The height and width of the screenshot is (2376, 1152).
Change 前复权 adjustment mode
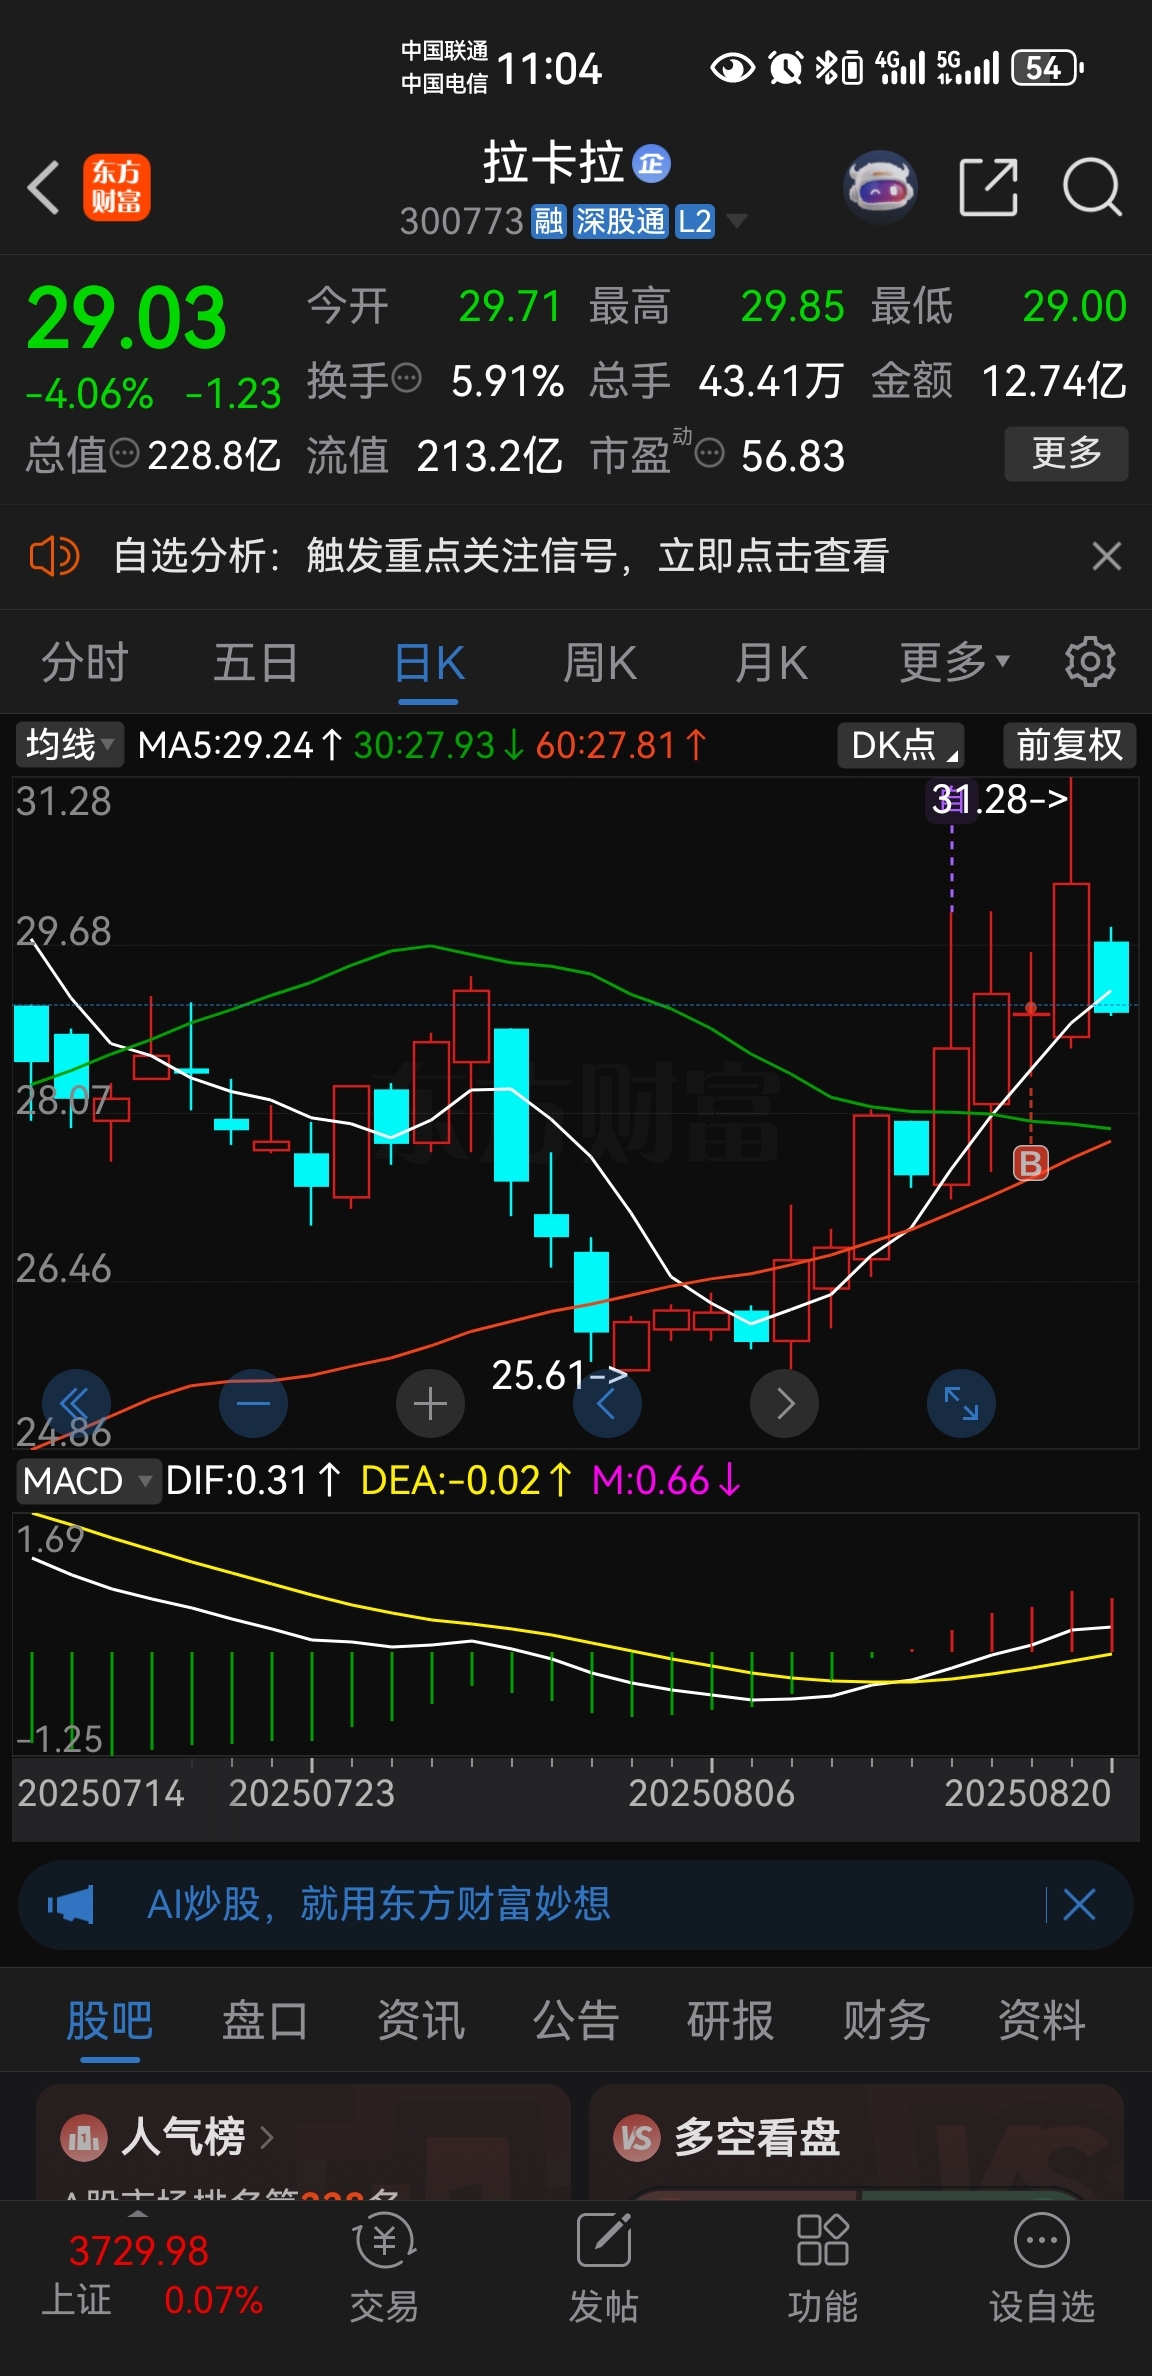[x=1070, y=745]
